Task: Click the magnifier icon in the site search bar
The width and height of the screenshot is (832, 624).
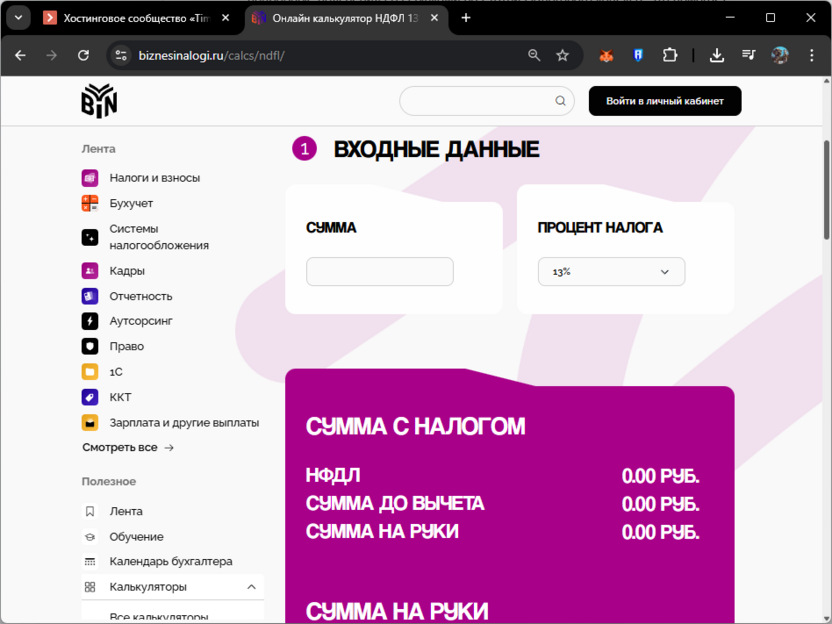Action: tap(560, 101)
